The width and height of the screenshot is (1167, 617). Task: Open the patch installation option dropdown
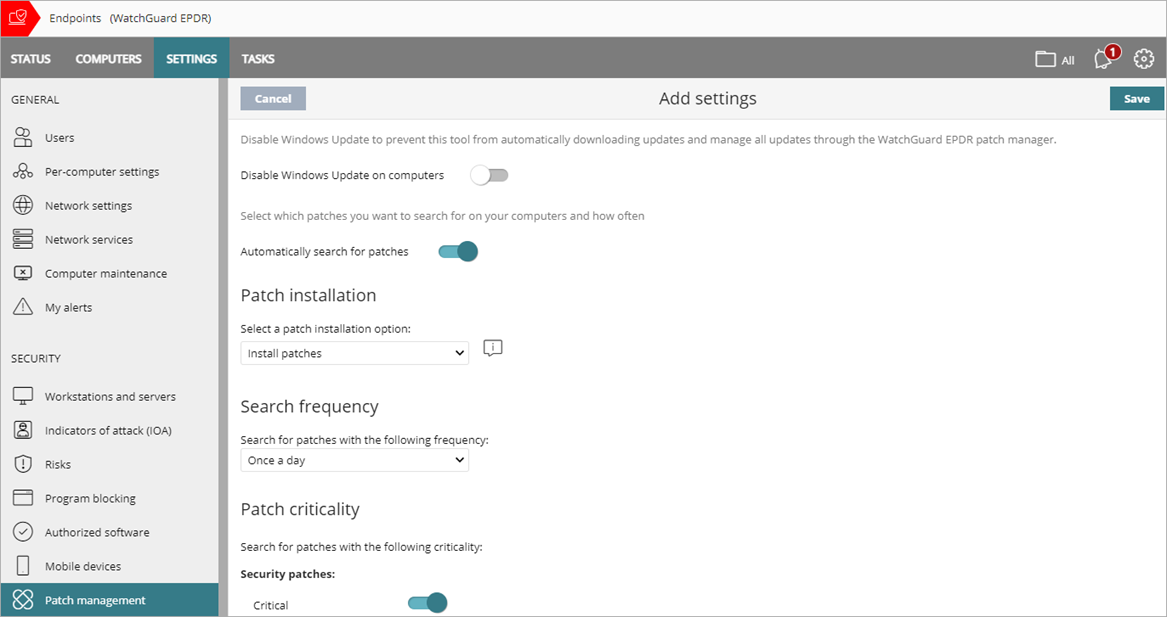pyautogui.click(x=354, y=352)
